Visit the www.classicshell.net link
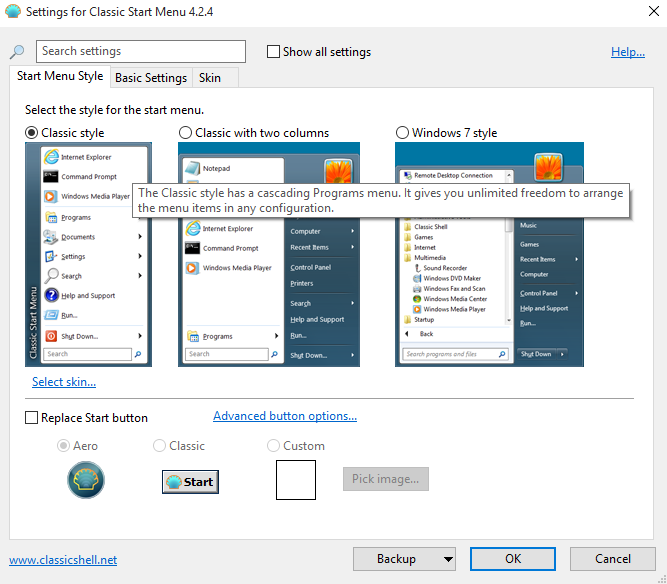667x584 pixels. pos(63,560)
